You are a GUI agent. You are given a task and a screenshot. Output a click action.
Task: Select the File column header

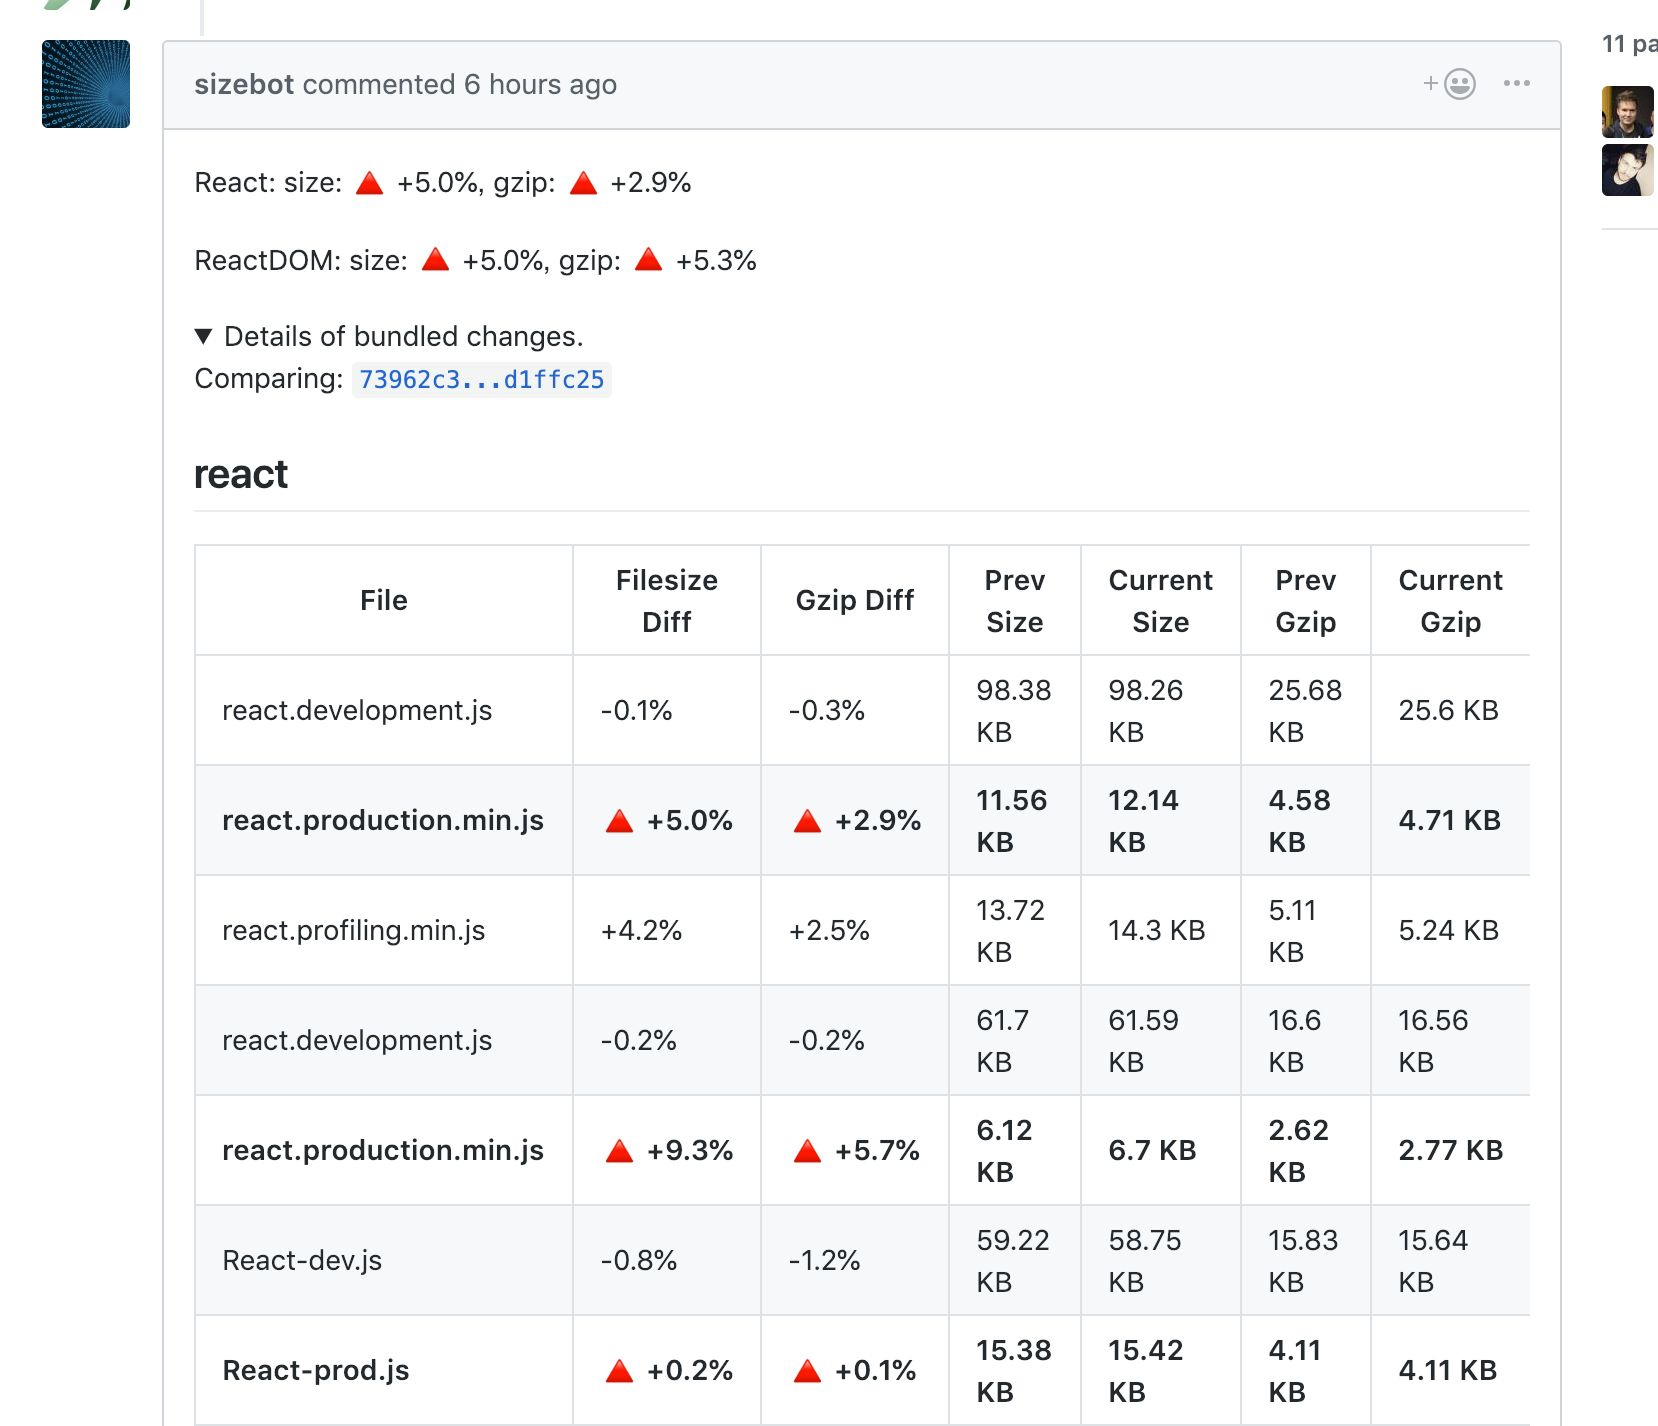pyautogui.click(x=384, y=600)
